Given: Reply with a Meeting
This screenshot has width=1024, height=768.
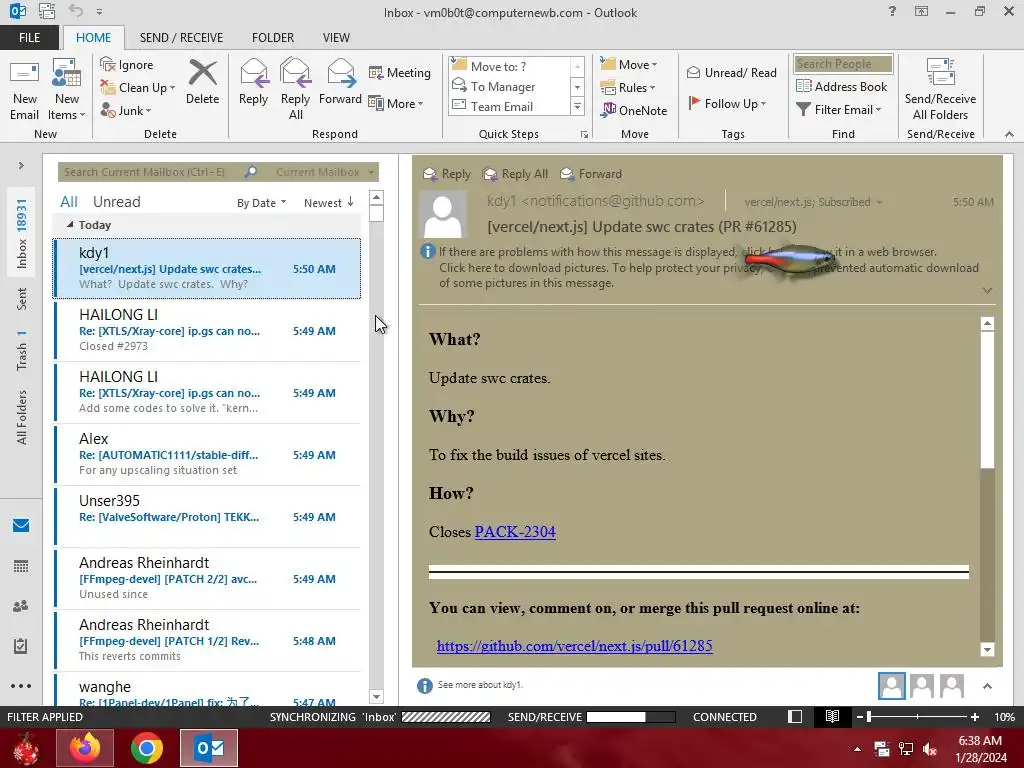Looking at the screenshot, I should 400,72.
